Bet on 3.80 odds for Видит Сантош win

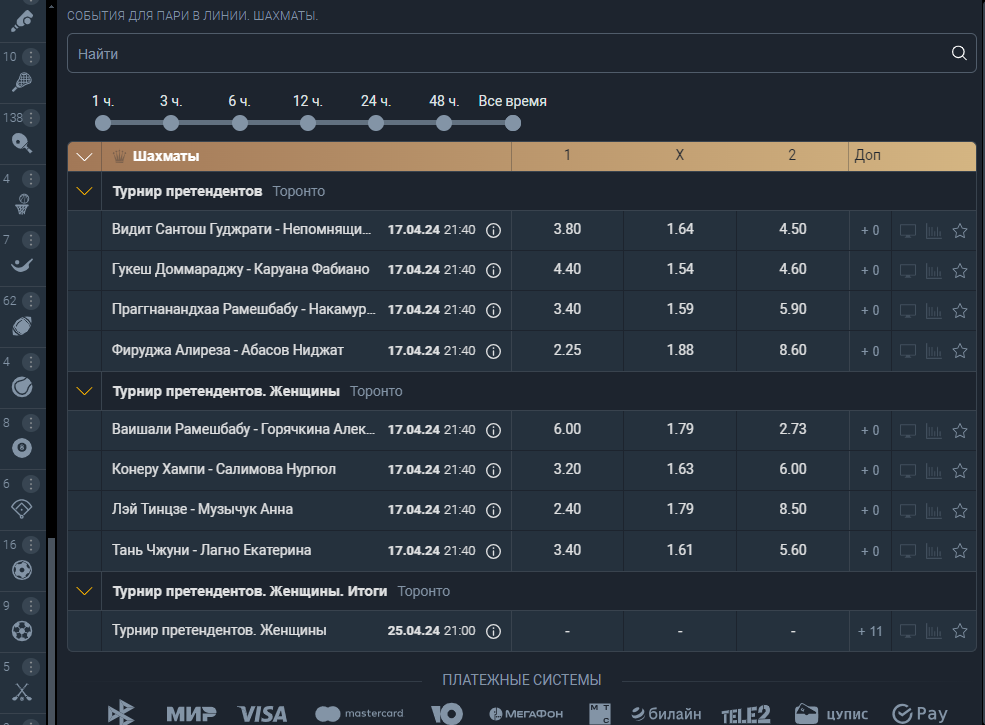567,229
